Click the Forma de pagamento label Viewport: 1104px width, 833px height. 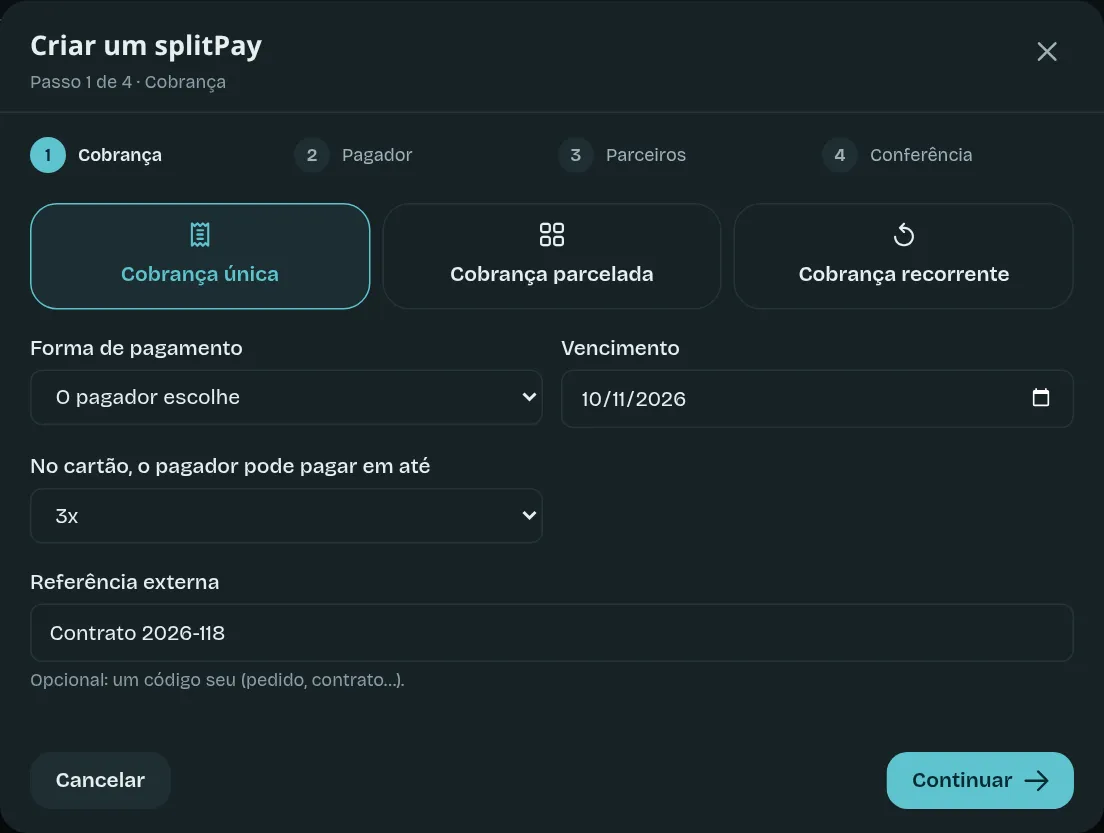137,348
